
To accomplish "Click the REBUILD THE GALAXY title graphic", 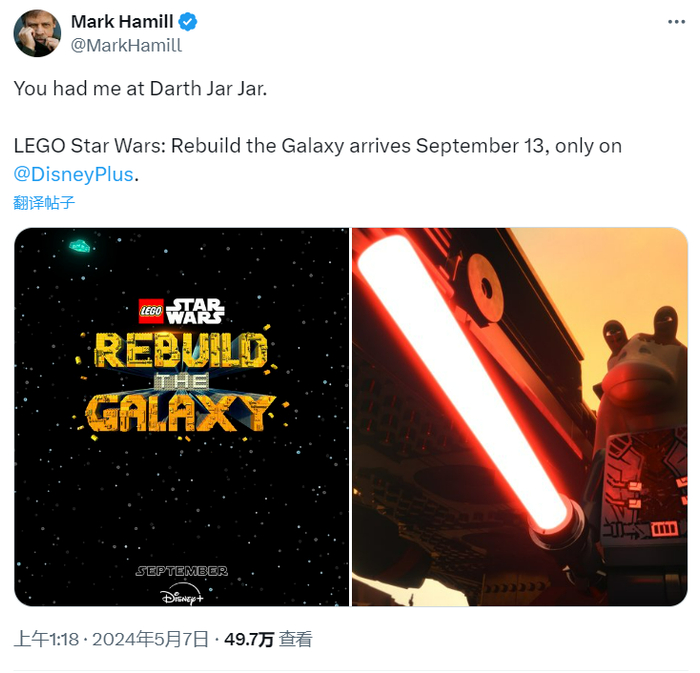I will click(x=180, y=382).
